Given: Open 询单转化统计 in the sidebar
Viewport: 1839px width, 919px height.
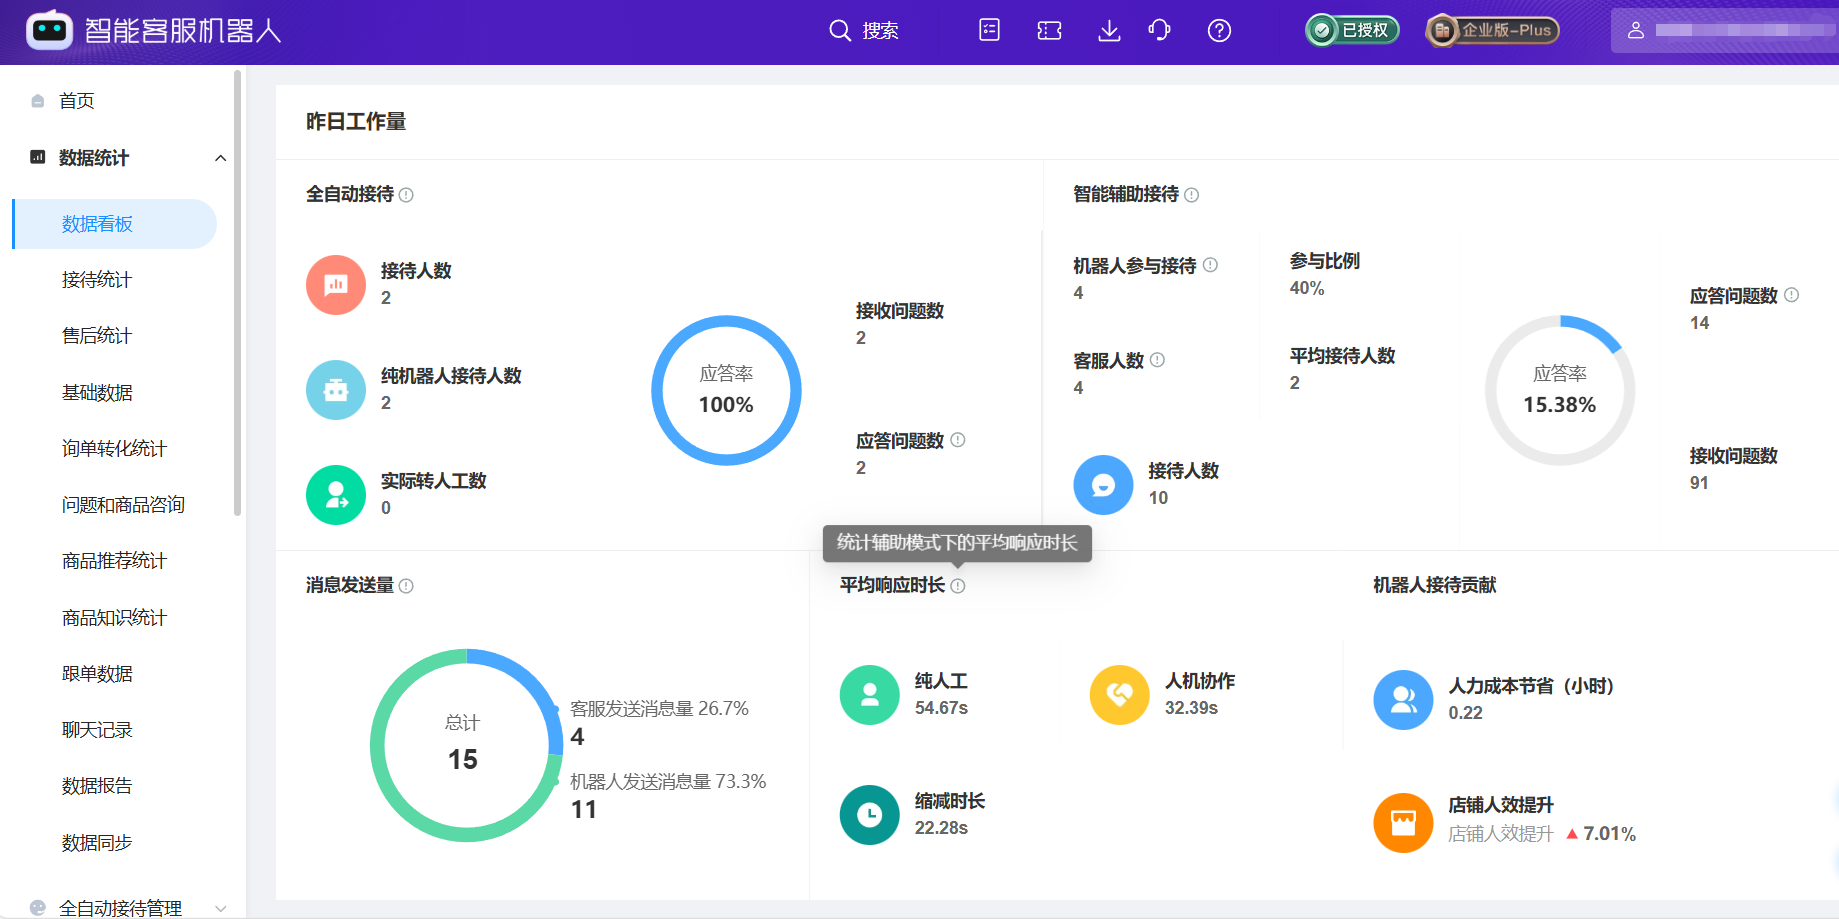Looking at the screenshot, I should [x=114, y=449].
